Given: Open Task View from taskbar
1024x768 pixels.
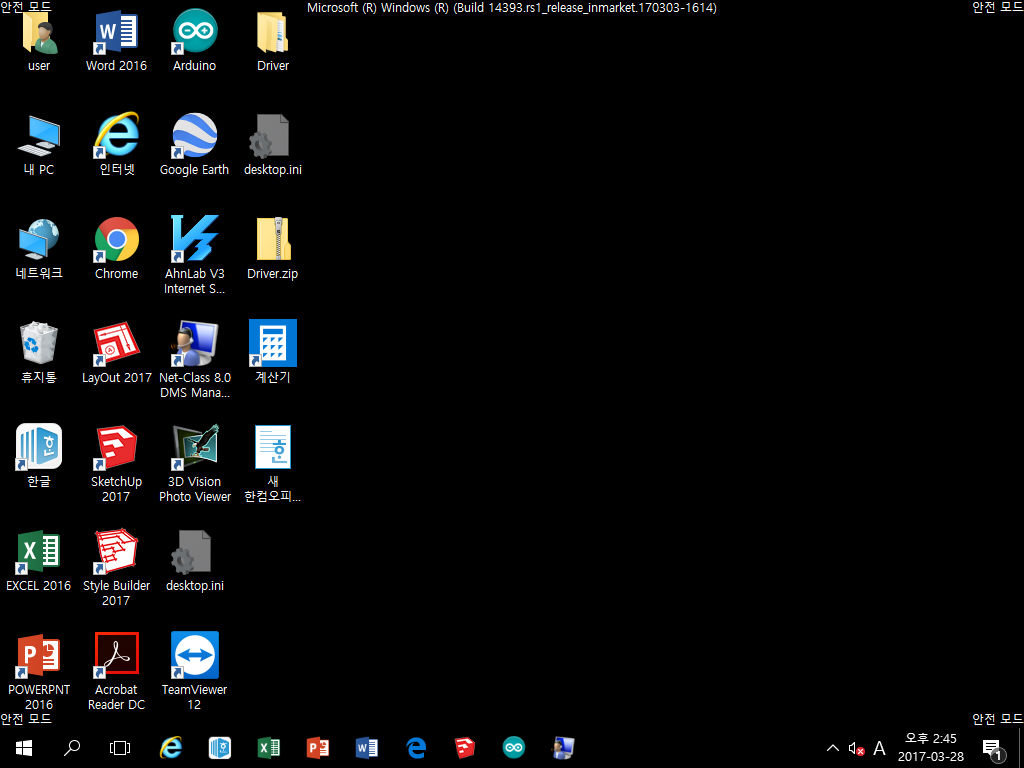Looking at the screenshot, I should [120, 748].
